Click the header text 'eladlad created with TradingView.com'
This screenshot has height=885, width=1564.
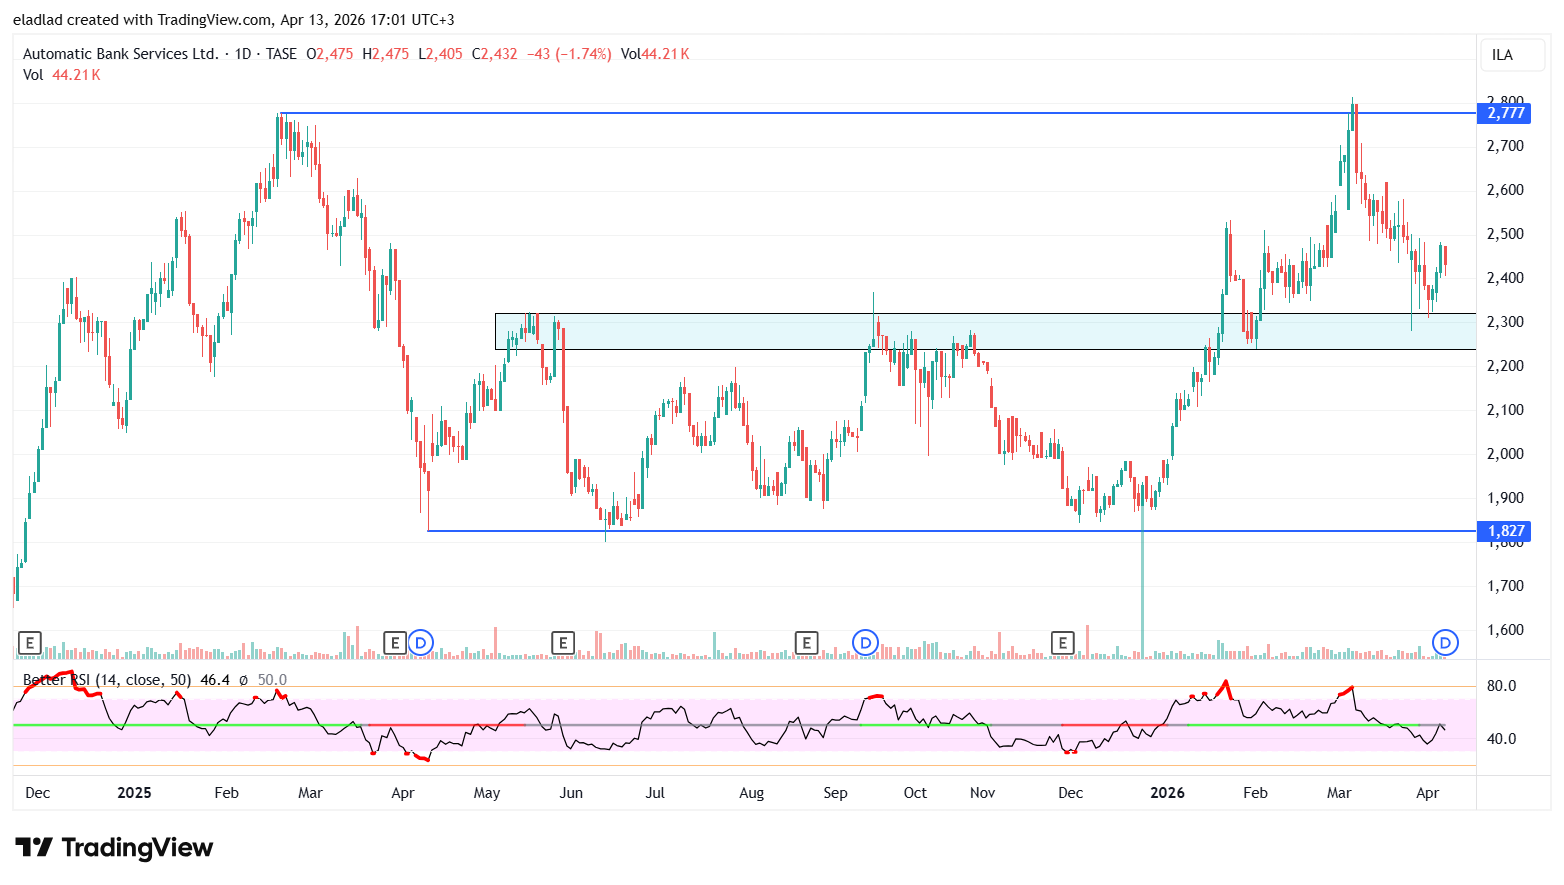point(142,20)
